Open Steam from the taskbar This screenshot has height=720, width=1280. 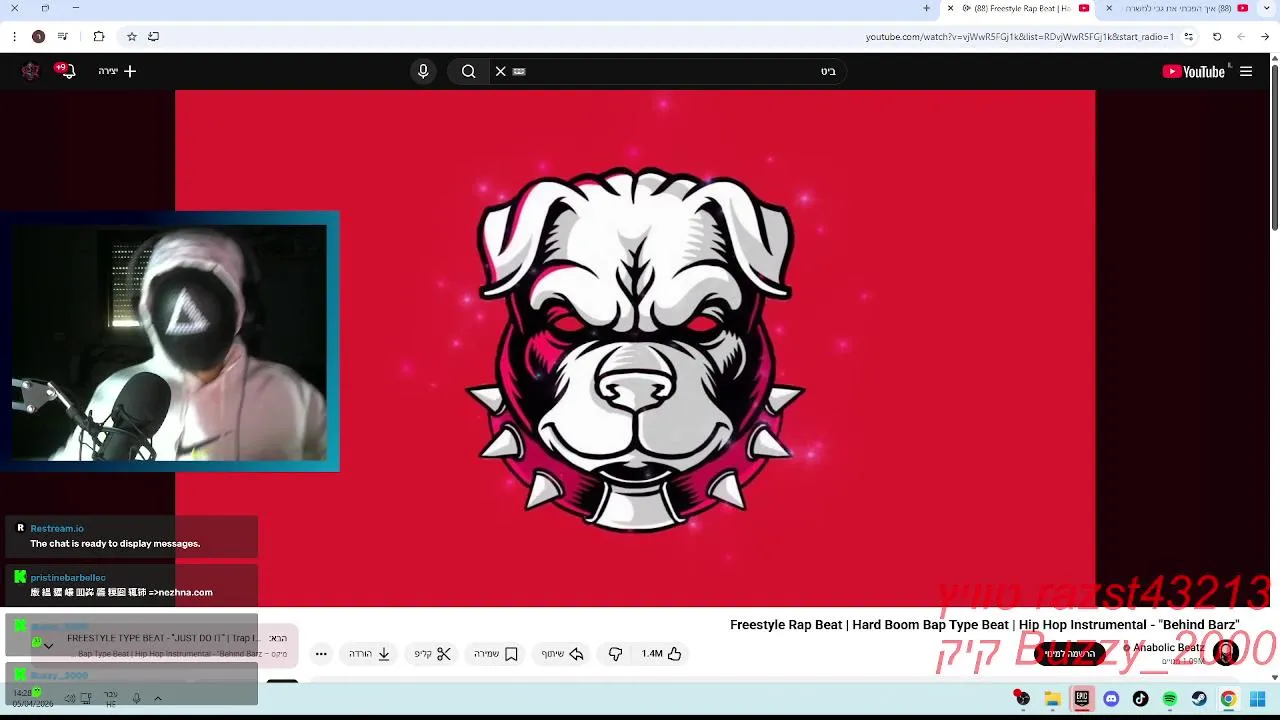tap(1199, 699)
